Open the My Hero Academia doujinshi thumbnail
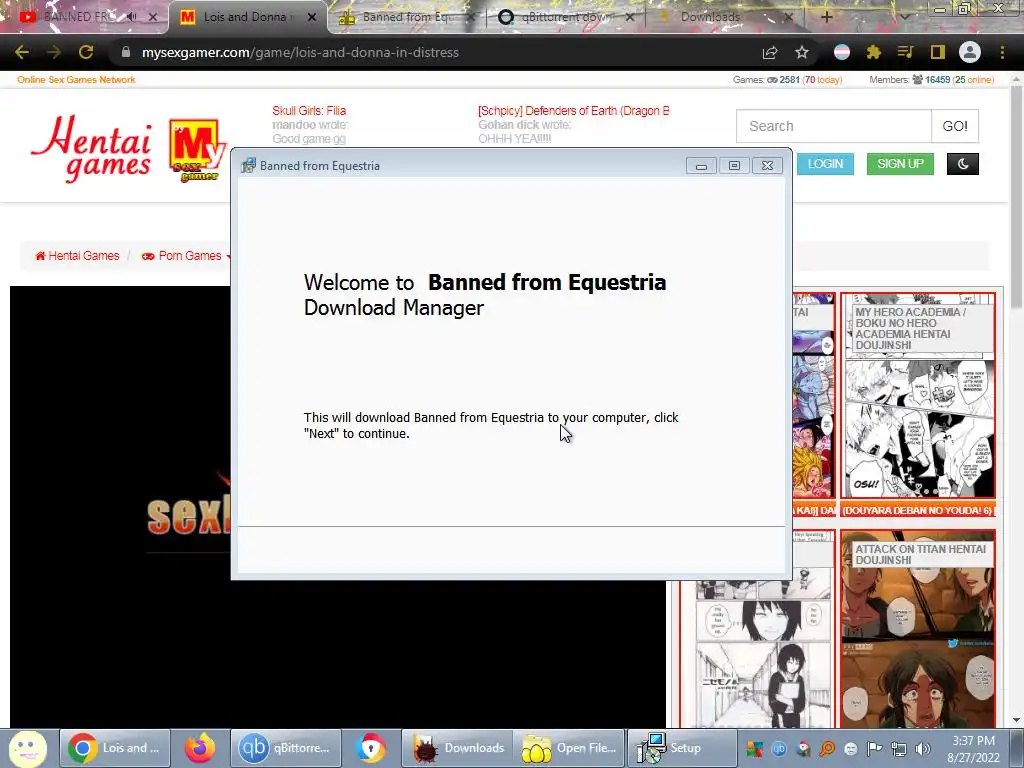This screenshot has width=1024, height=768. click(918, 396)
